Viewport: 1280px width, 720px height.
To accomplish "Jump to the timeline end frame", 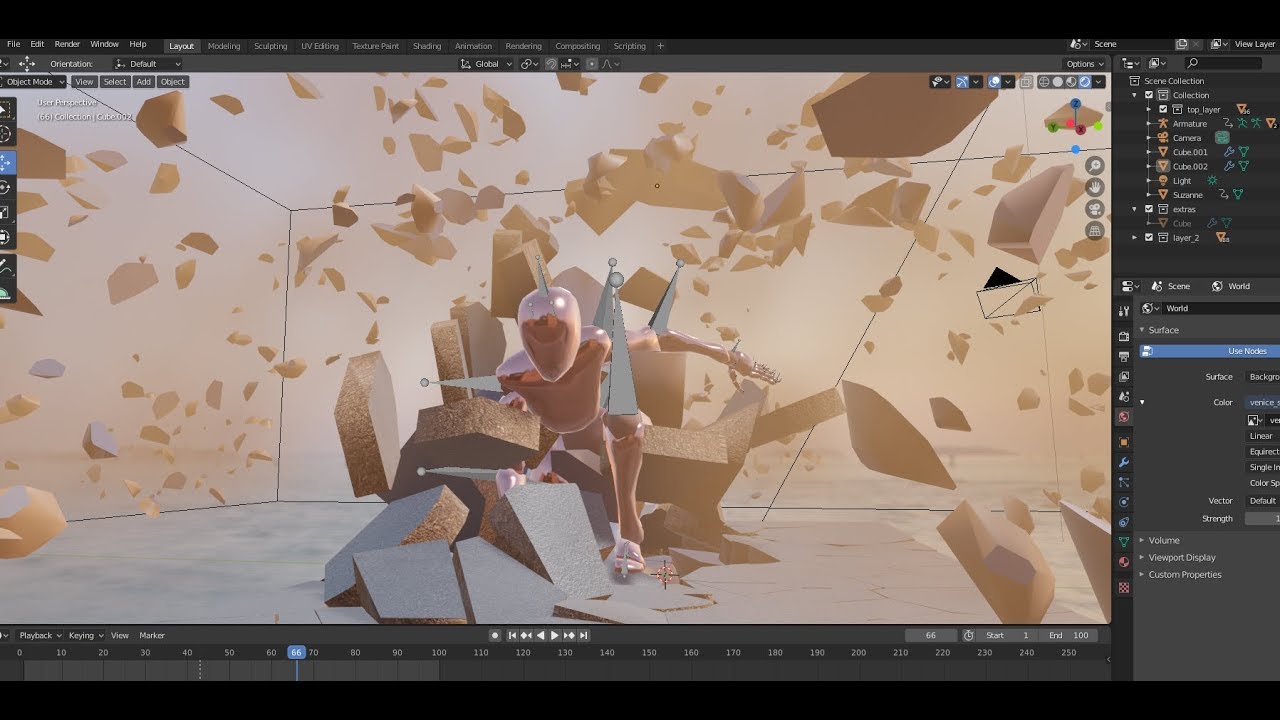I will (584, 635).
